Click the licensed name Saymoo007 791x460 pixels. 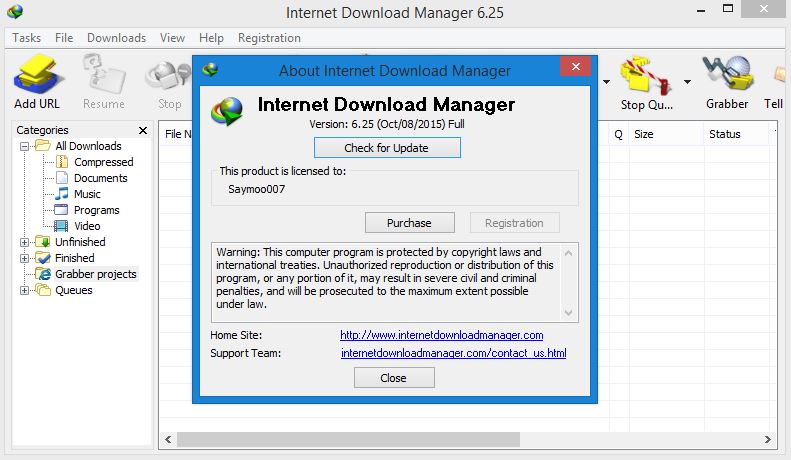(256, 189)
